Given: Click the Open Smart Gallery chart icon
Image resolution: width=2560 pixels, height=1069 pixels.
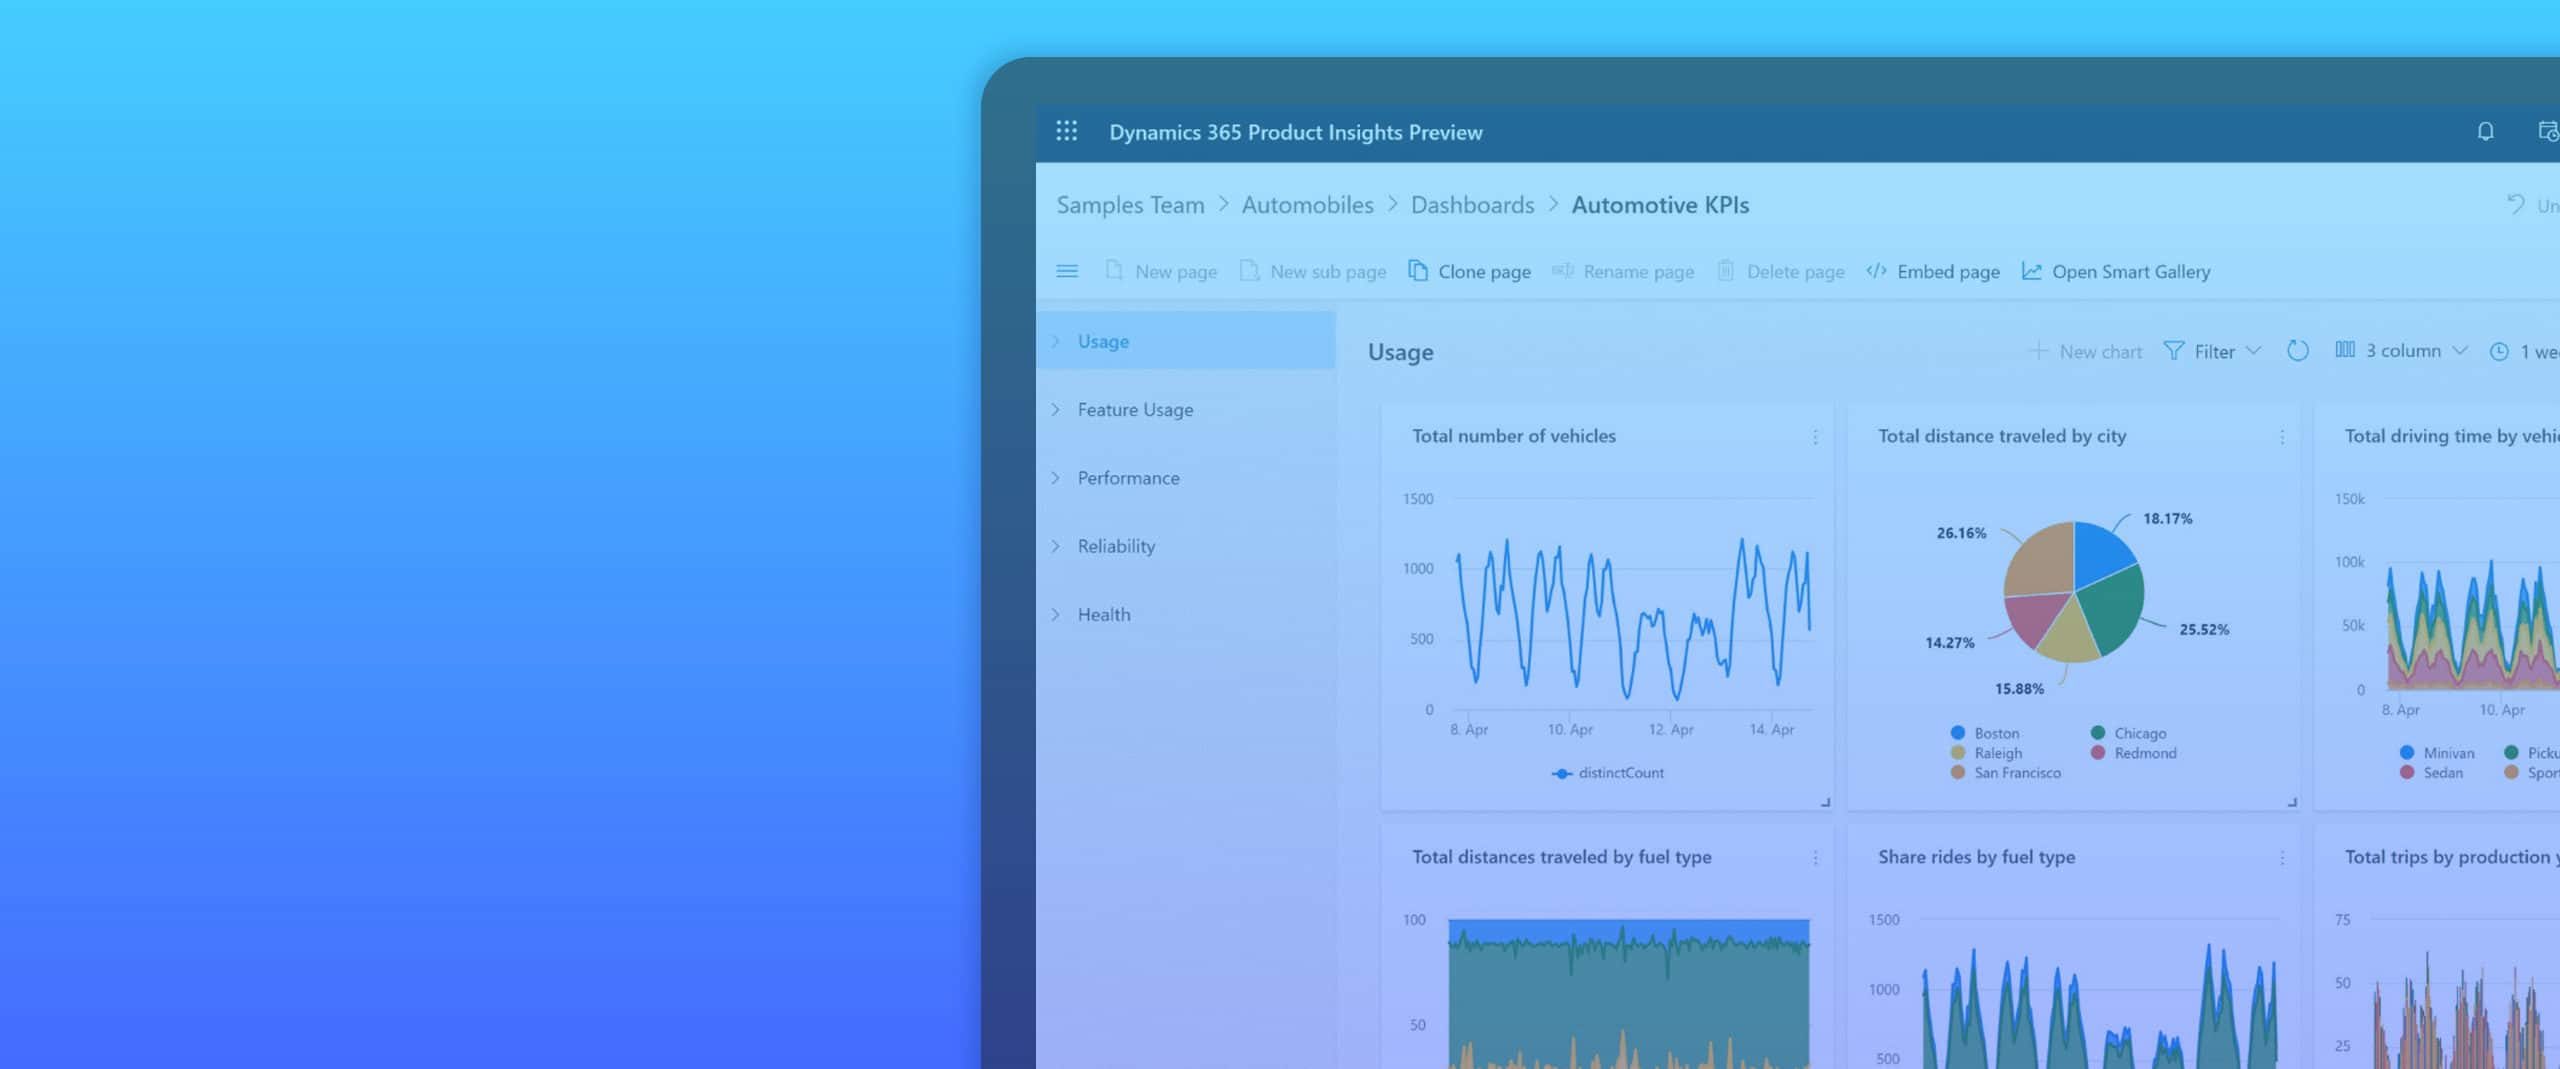Looking at the screenshot, I should pos(2031,271).
